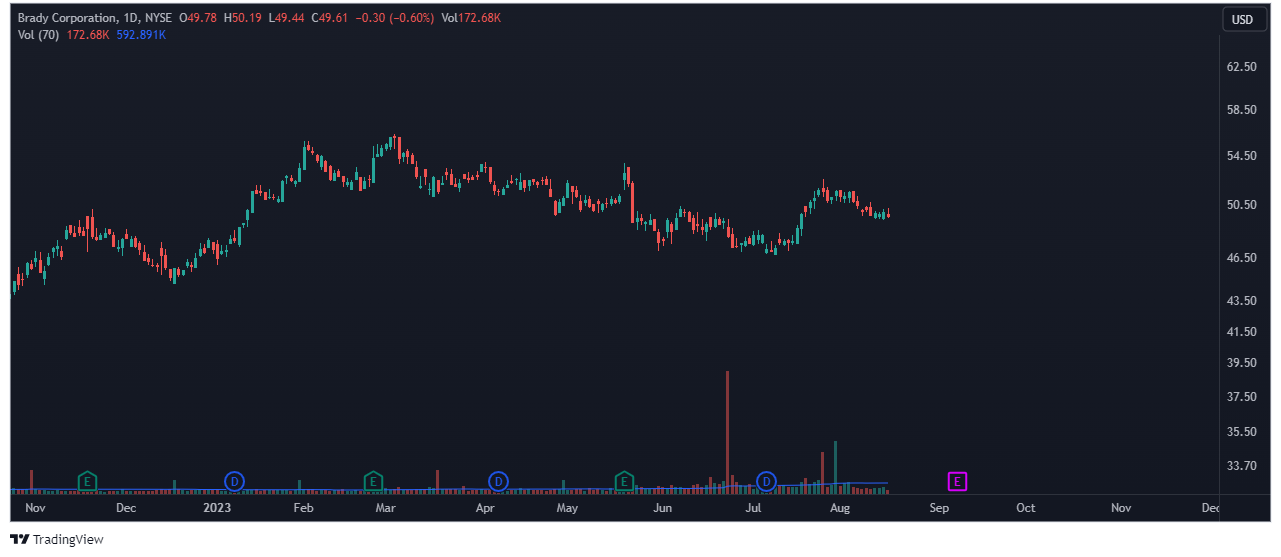
Task: Click the 50.50 price axis label
Action: (1242, 205)
